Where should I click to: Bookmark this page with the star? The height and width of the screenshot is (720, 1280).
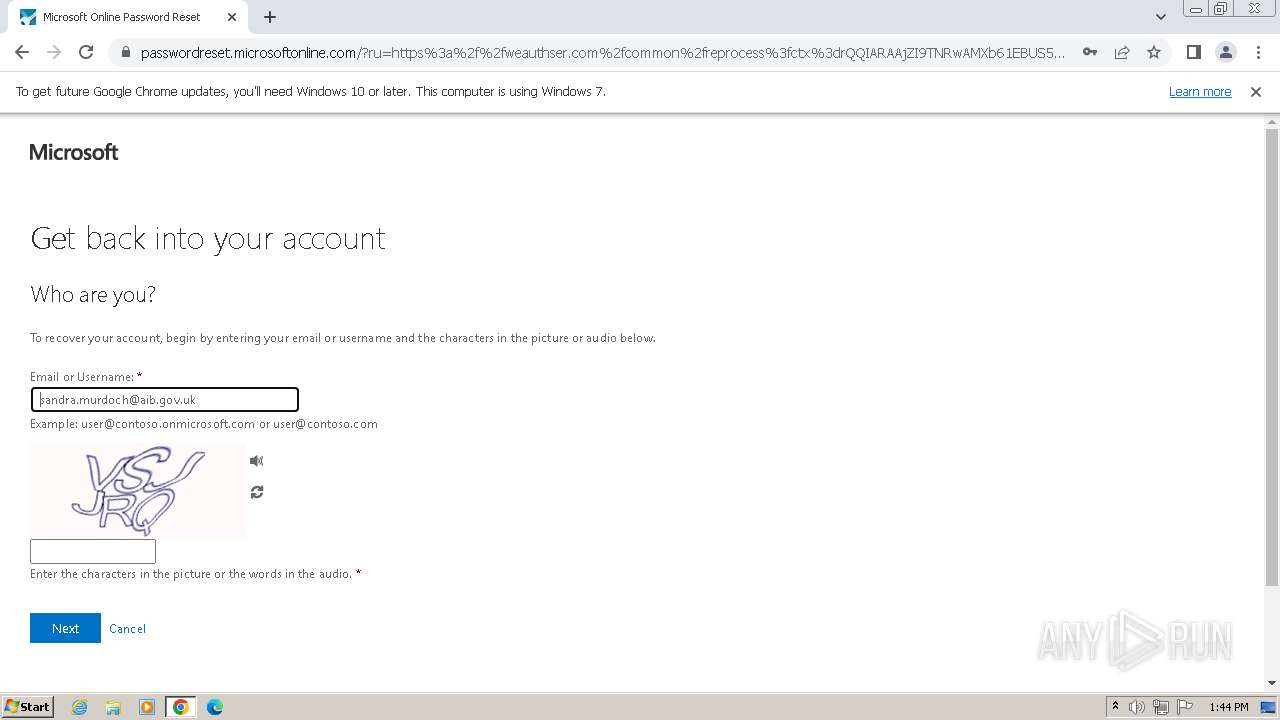[1154, 52]
